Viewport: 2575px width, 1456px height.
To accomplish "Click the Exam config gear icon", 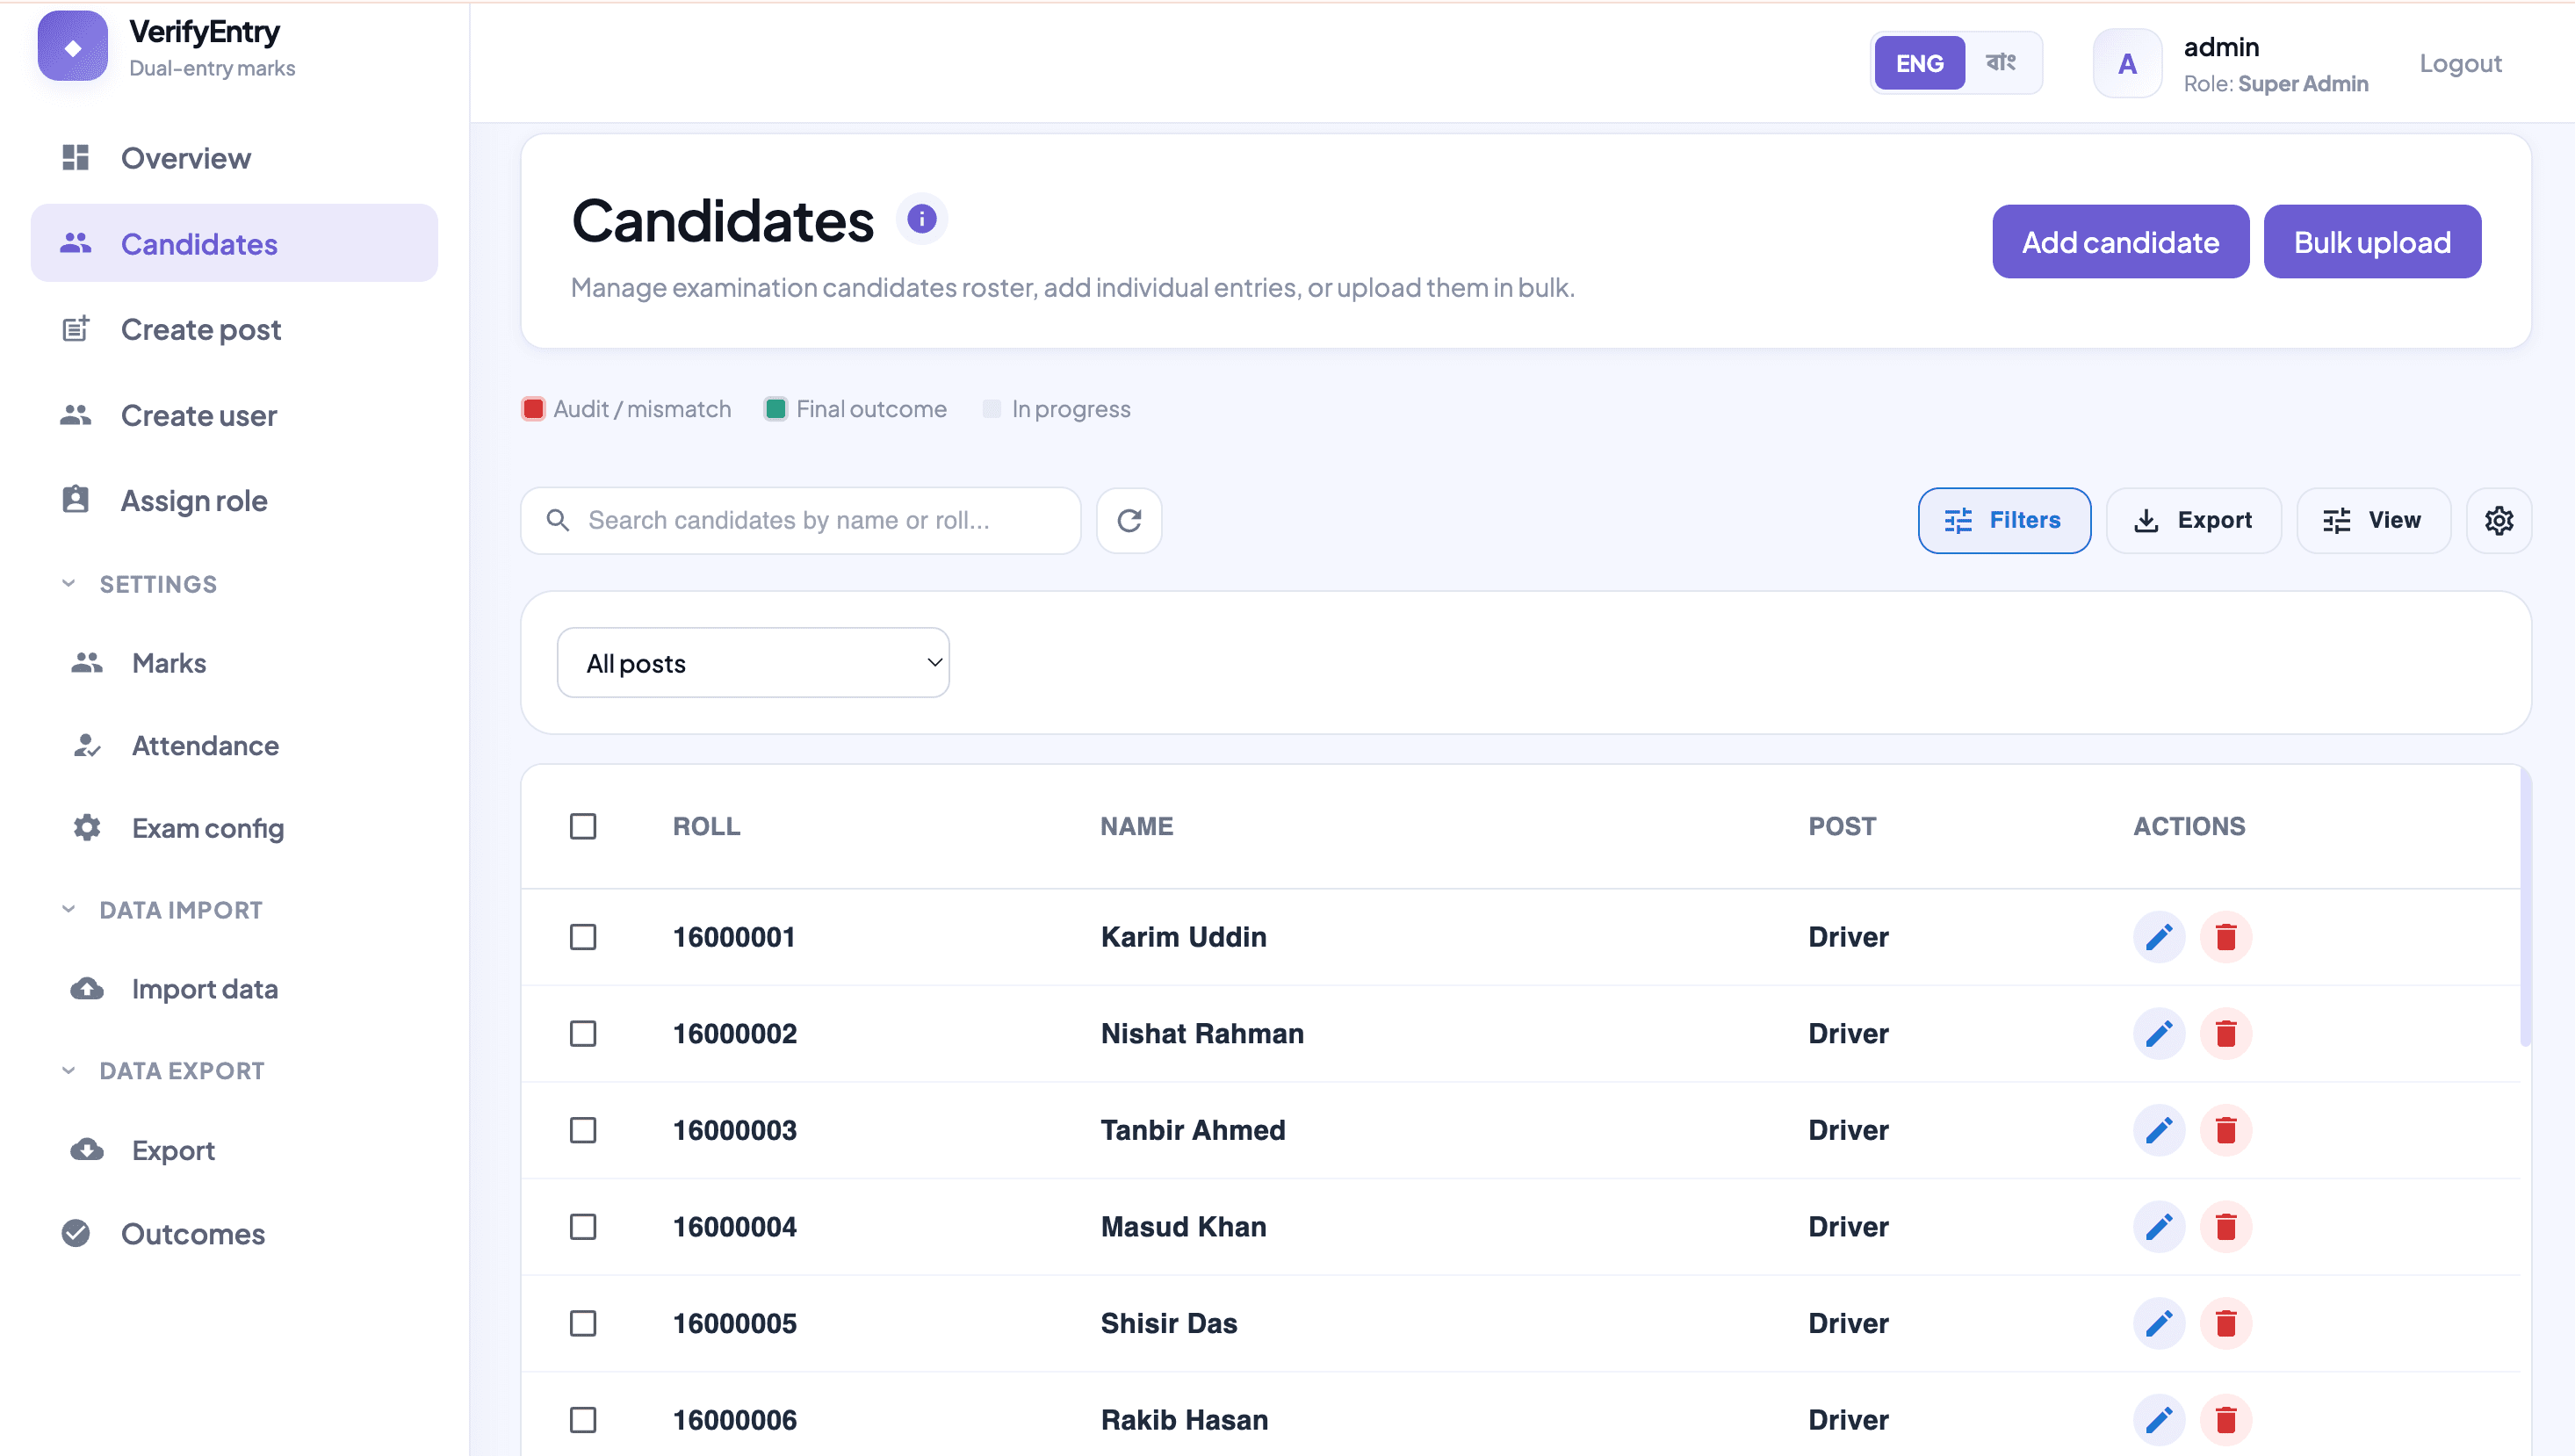I will coord(87,828).
